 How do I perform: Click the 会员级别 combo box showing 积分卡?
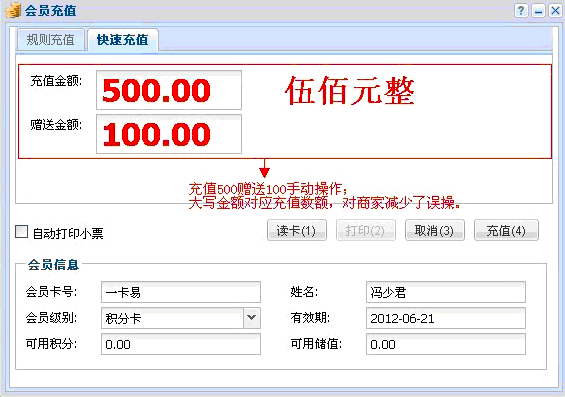point(181,318)
